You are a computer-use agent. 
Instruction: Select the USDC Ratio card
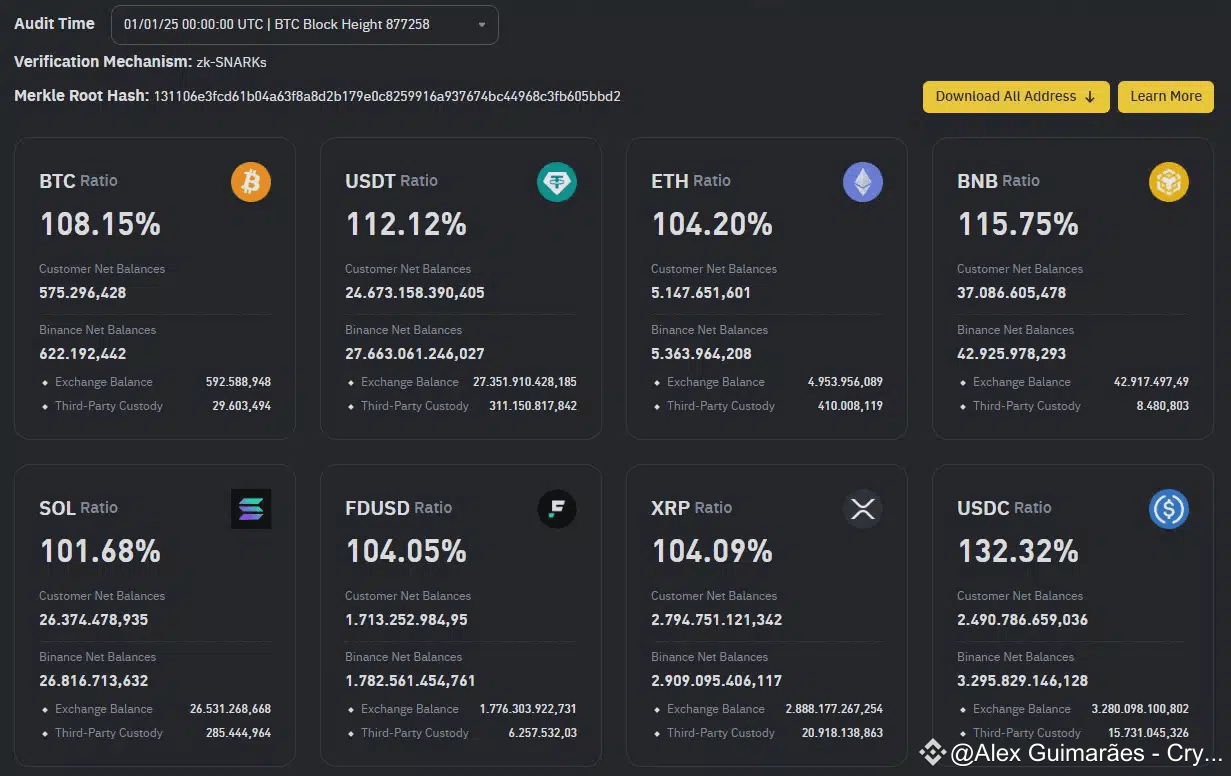point(1072,614)
